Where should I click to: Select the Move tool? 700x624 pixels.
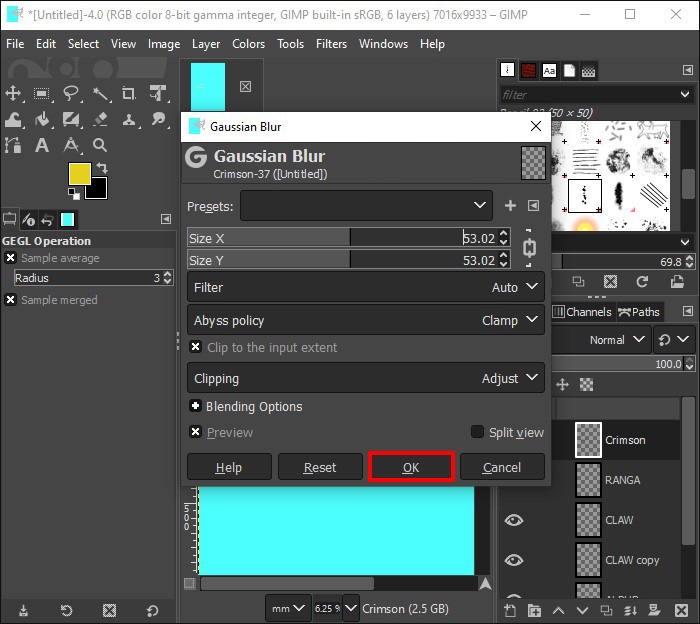coord(13,93)
